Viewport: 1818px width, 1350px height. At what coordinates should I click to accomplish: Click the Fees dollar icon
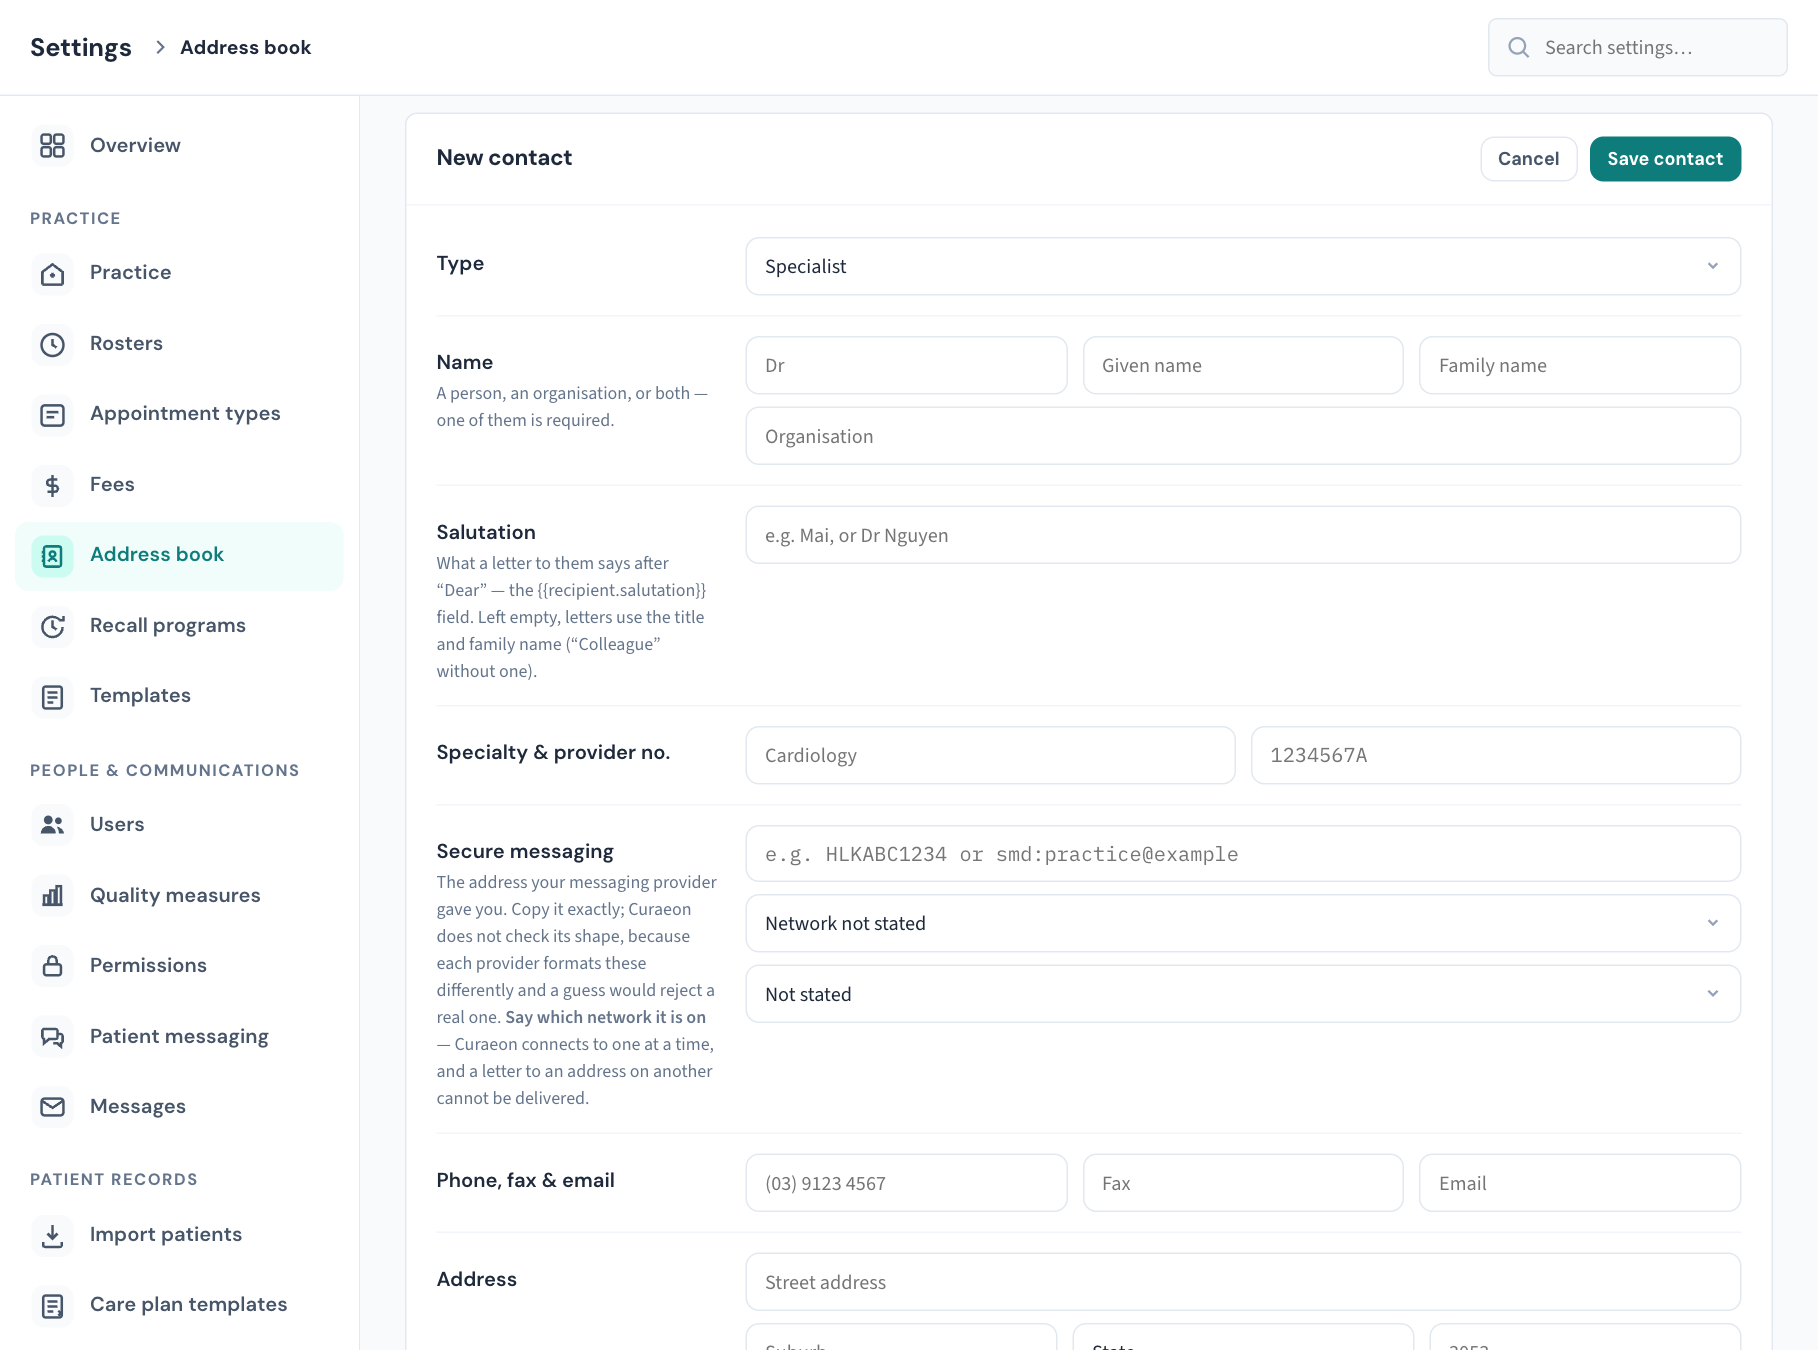(x=52, y=485)
